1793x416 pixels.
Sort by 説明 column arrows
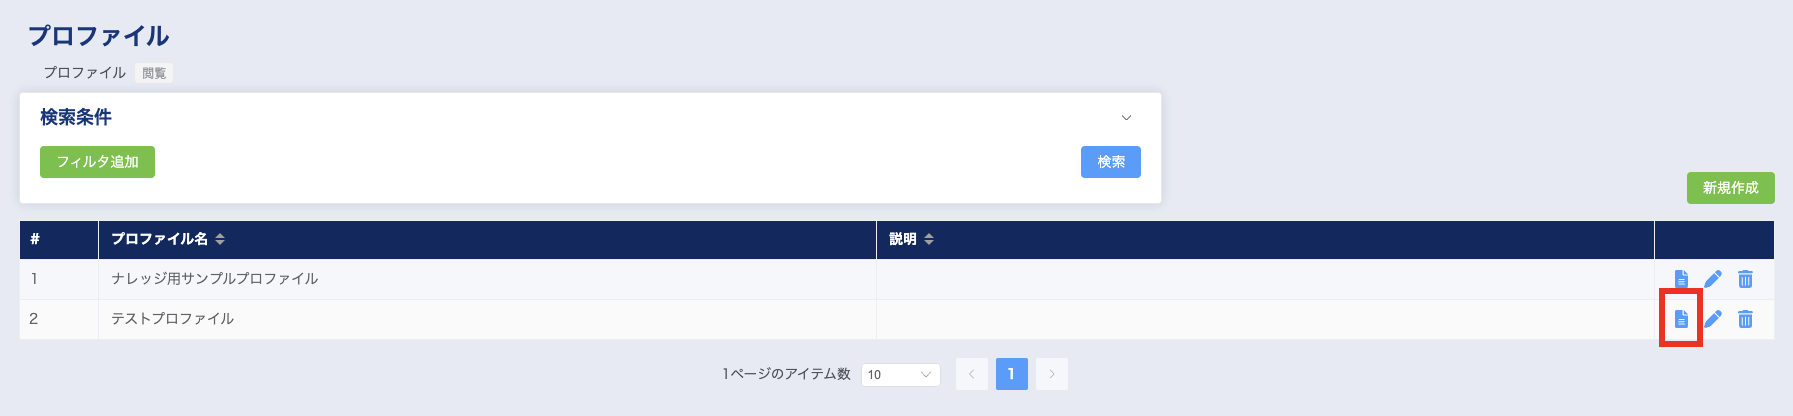929,239
